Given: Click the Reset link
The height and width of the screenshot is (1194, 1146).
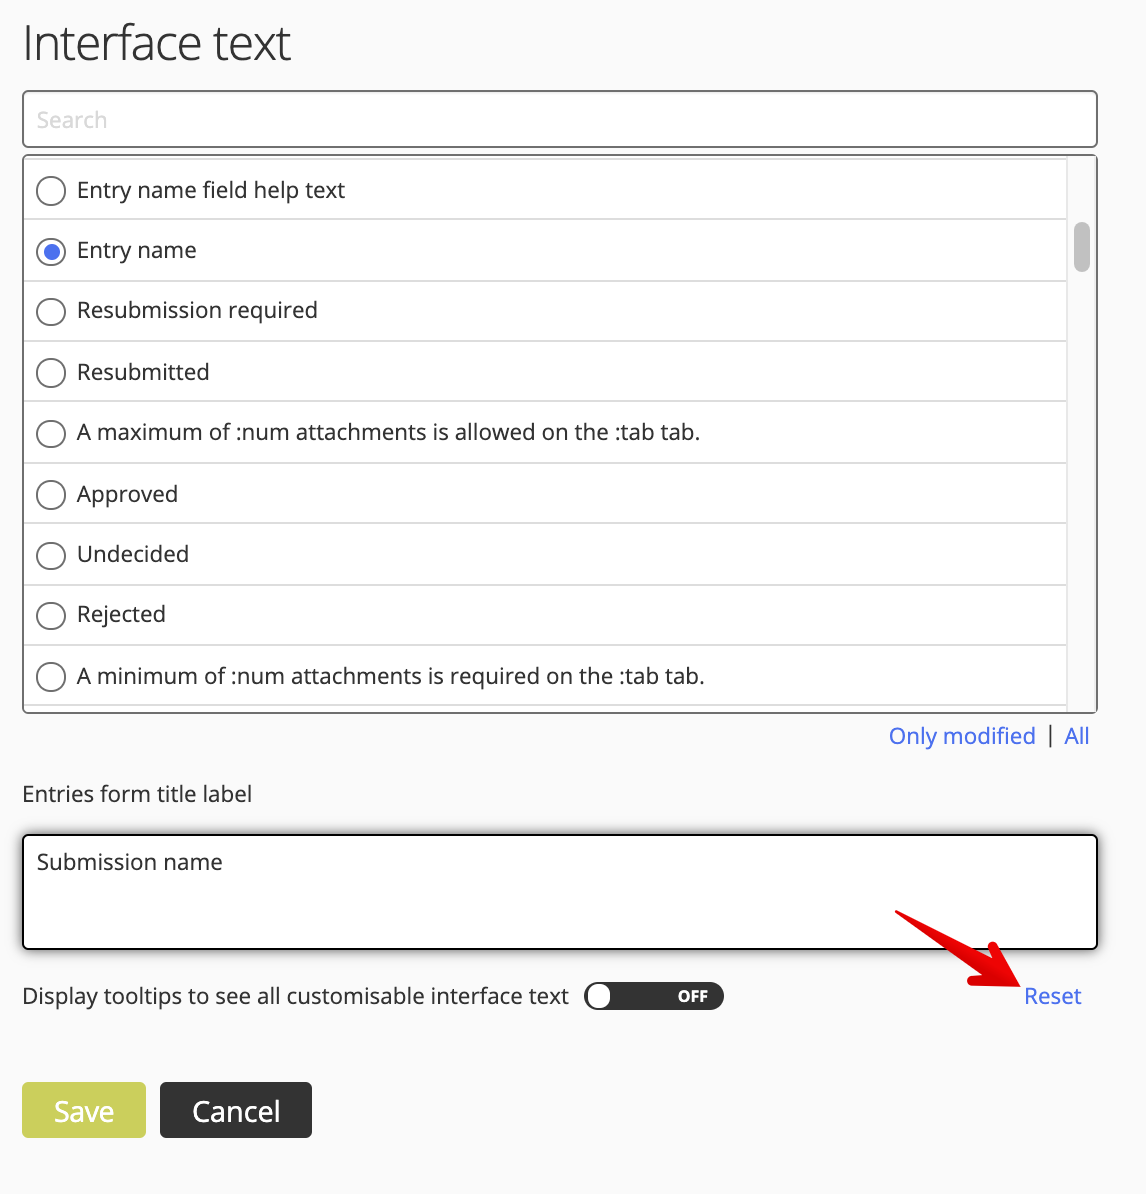Looking at the screenshot, I should [1052, 996].
